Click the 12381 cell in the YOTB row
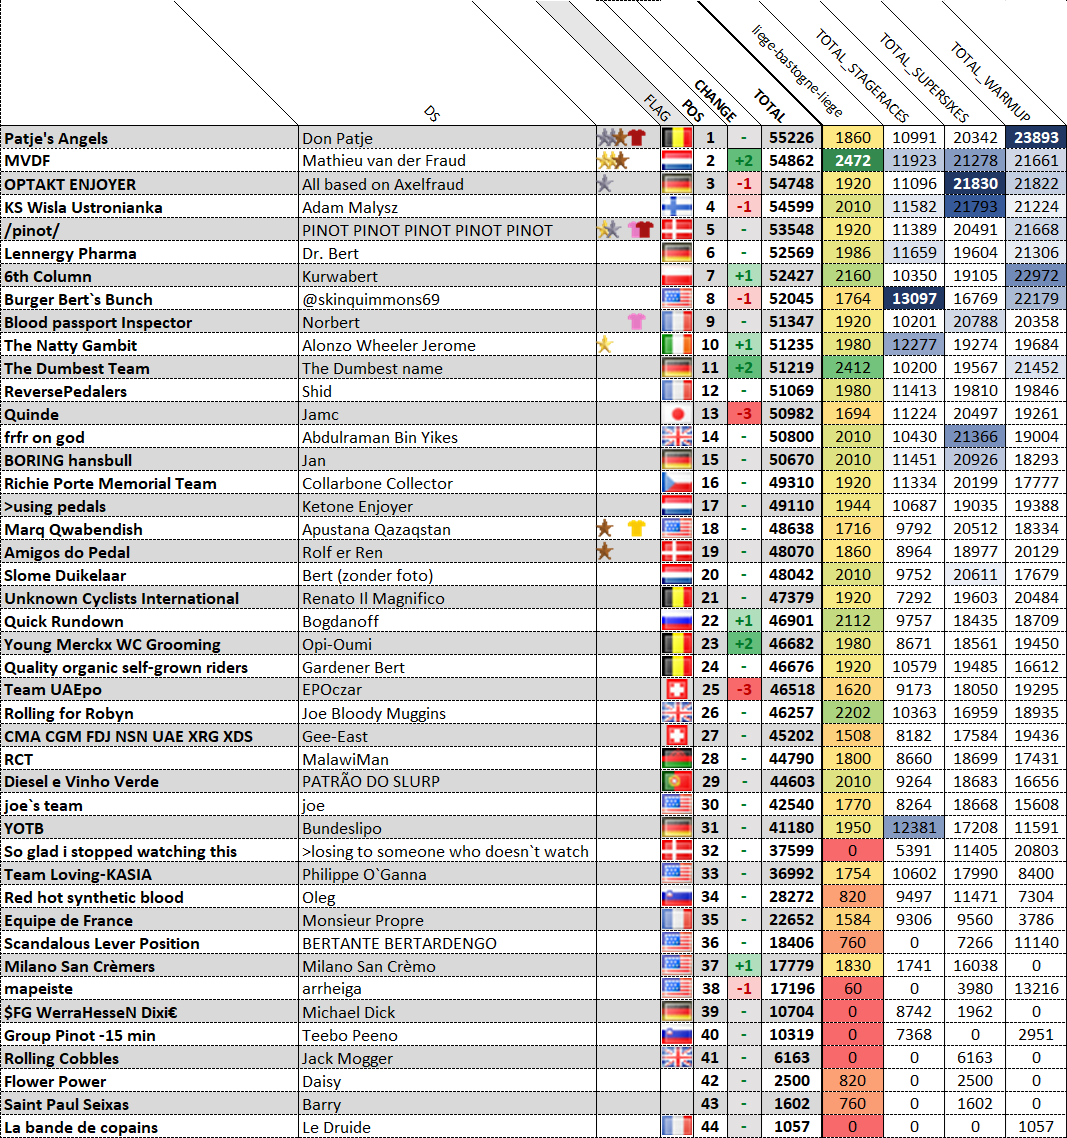Image resolution: width=1067 pixels, height=1138 pixels. 914,827
